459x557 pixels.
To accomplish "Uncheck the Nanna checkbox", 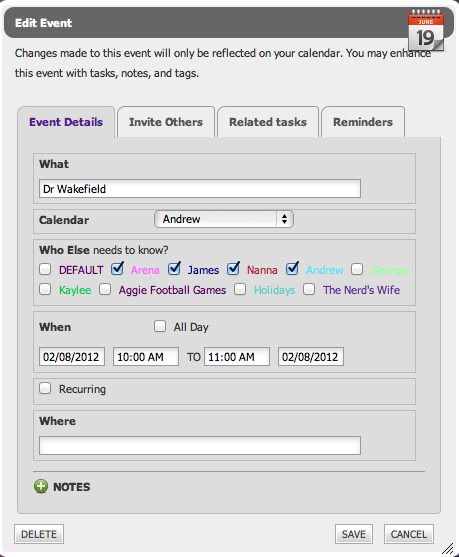I will (x=233, y=269).
